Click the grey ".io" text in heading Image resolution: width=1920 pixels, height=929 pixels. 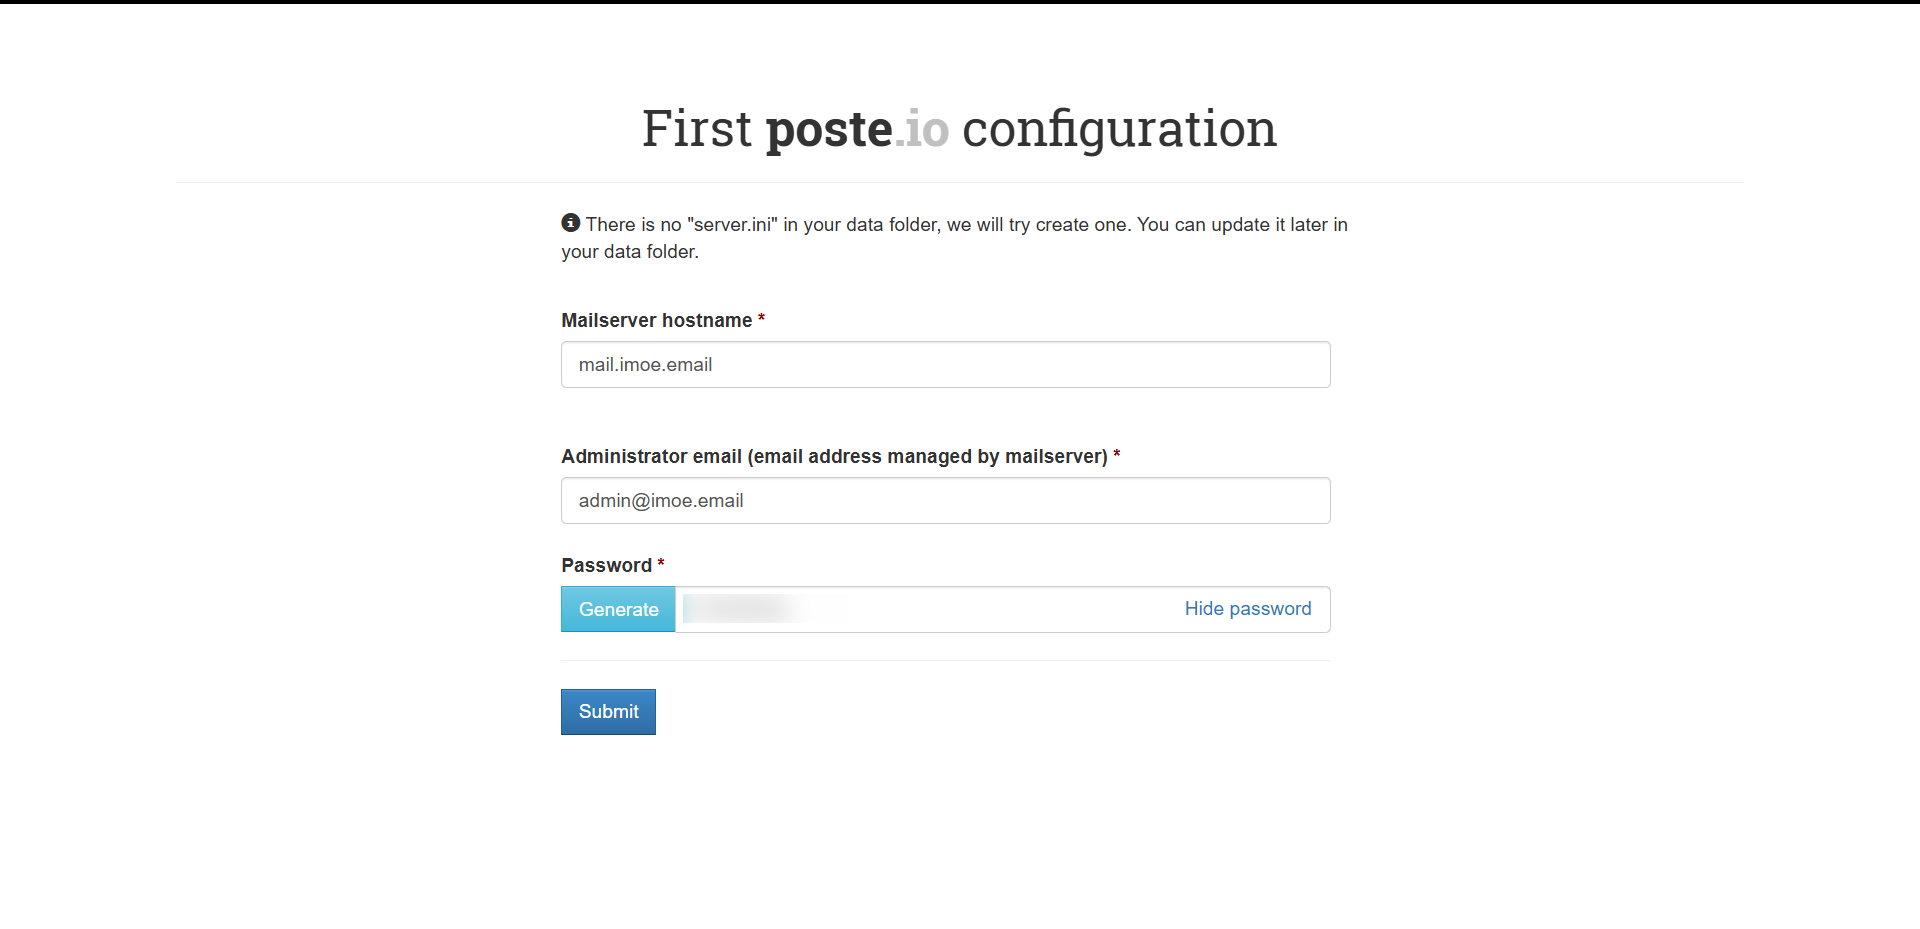pyautogui.click(x=923, y=130)
